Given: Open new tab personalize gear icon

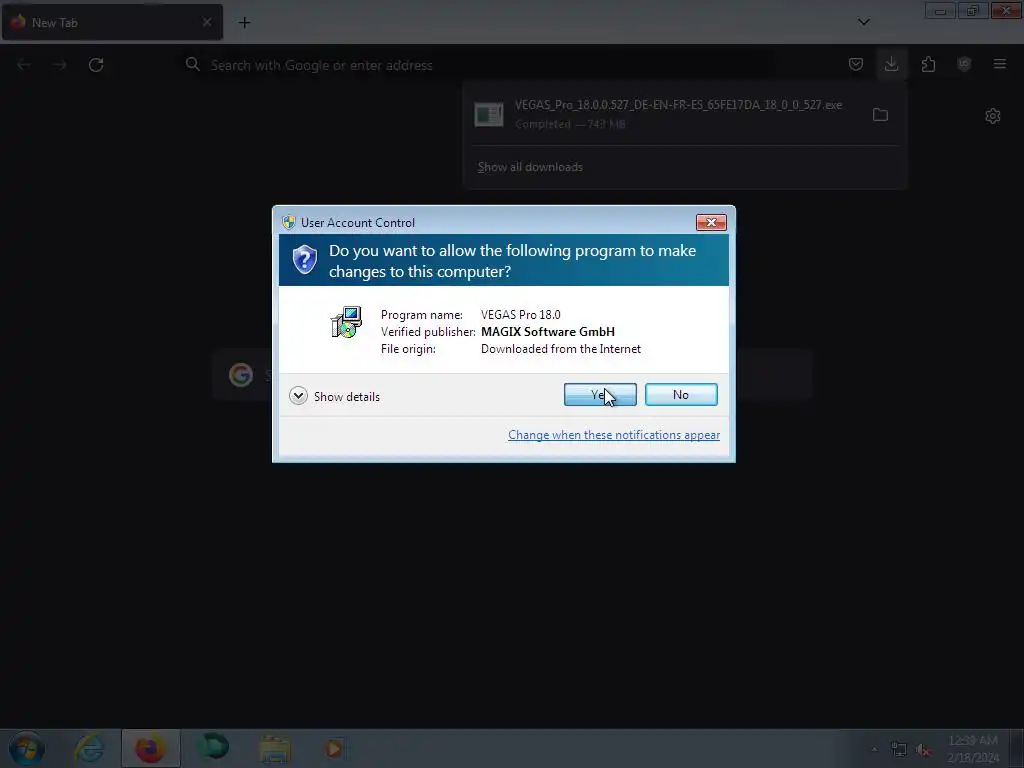Looking at the screenshot, I should click(x=993, y=116).
